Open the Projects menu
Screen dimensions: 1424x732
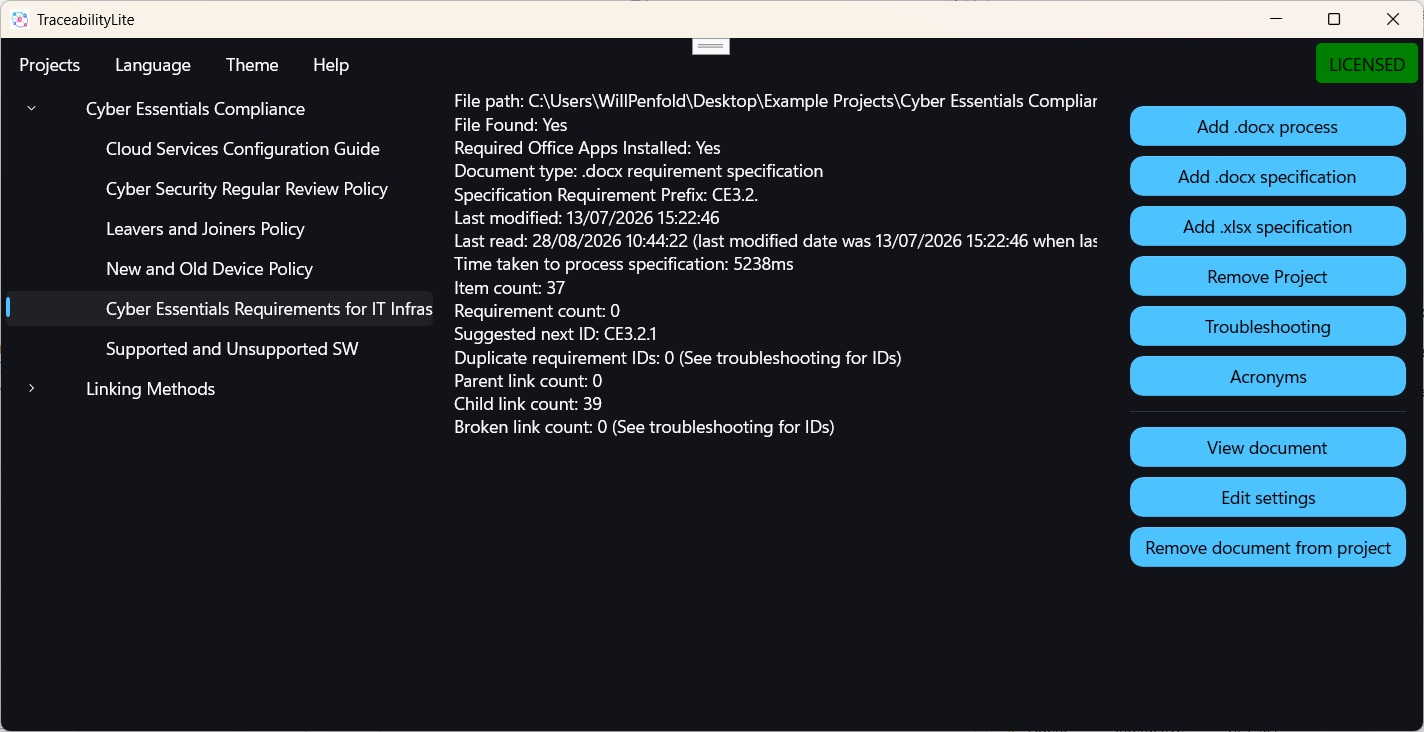coord(49,65)
